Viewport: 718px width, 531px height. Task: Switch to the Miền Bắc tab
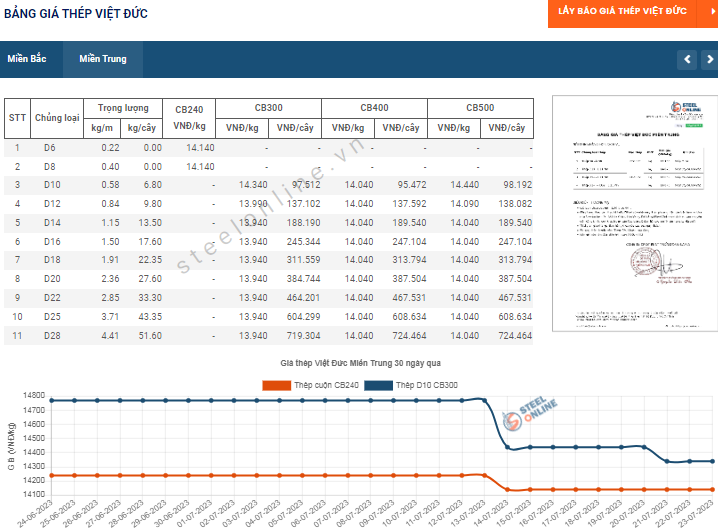pyautogui.click(x=27, y=59)
